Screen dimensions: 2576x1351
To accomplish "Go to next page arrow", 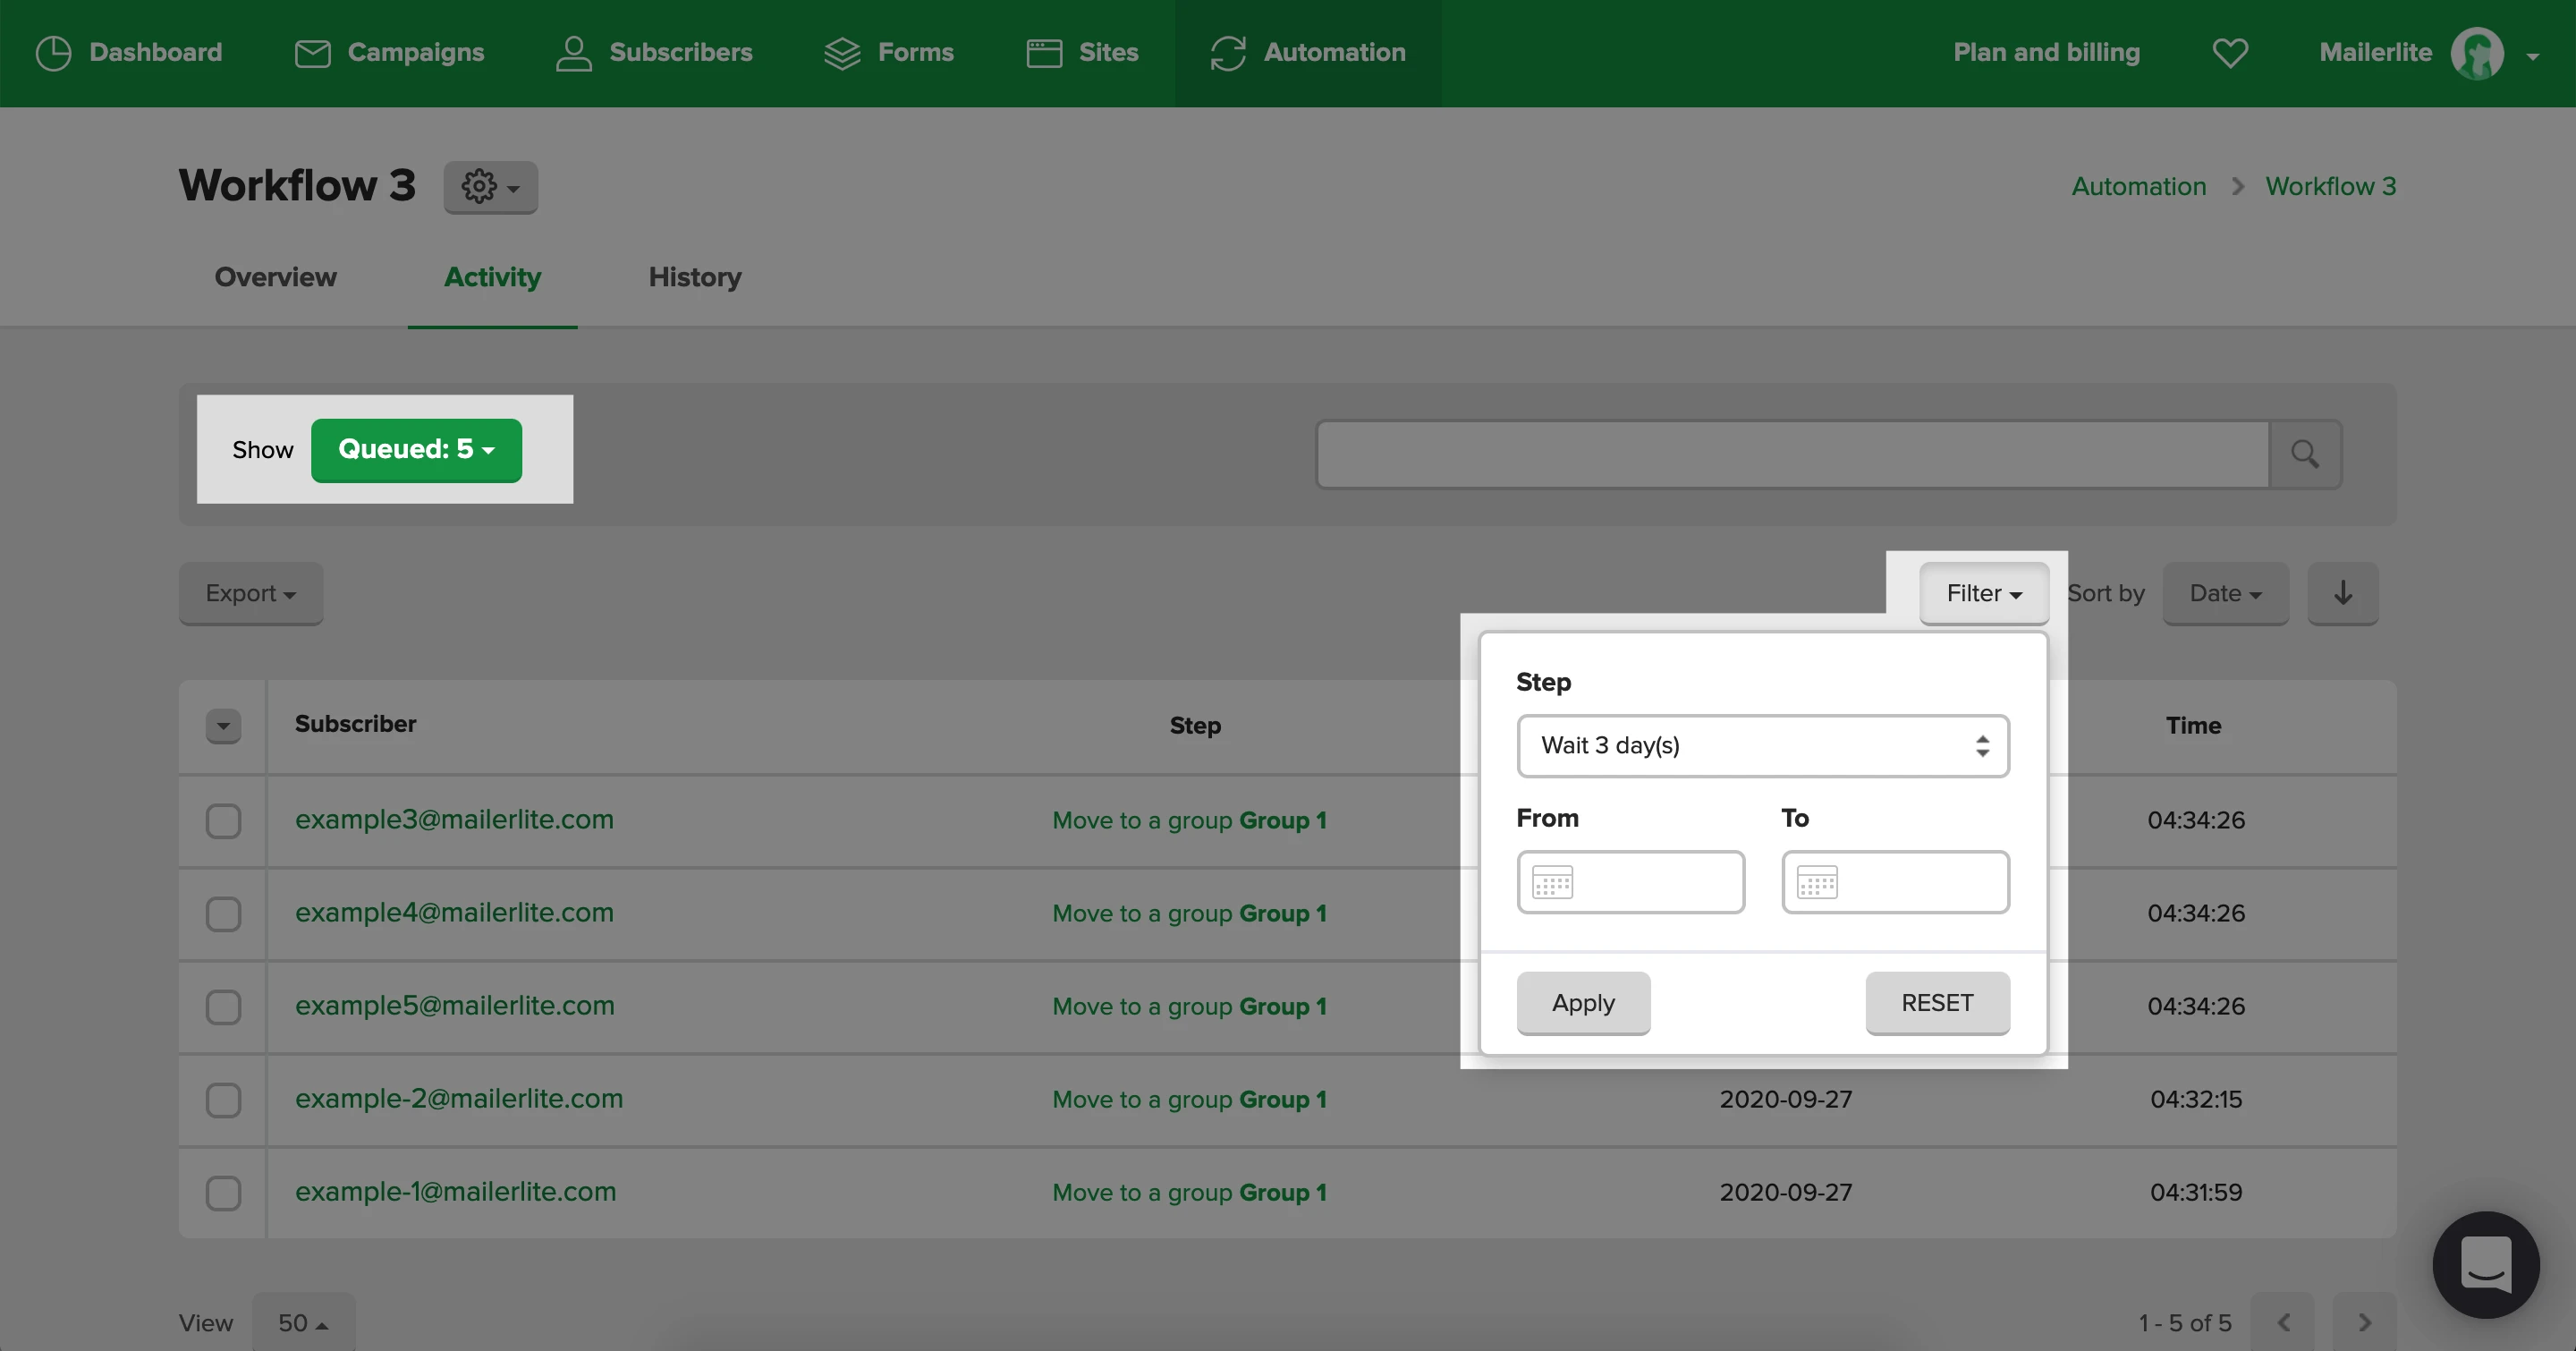I will click(2364, 1322).
